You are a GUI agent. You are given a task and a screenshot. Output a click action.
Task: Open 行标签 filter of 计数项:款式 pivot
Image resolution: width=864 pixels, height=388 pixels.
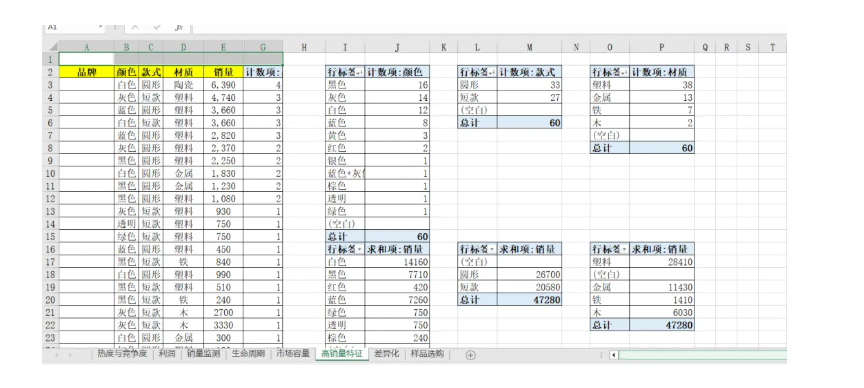(x=492, y=72)
